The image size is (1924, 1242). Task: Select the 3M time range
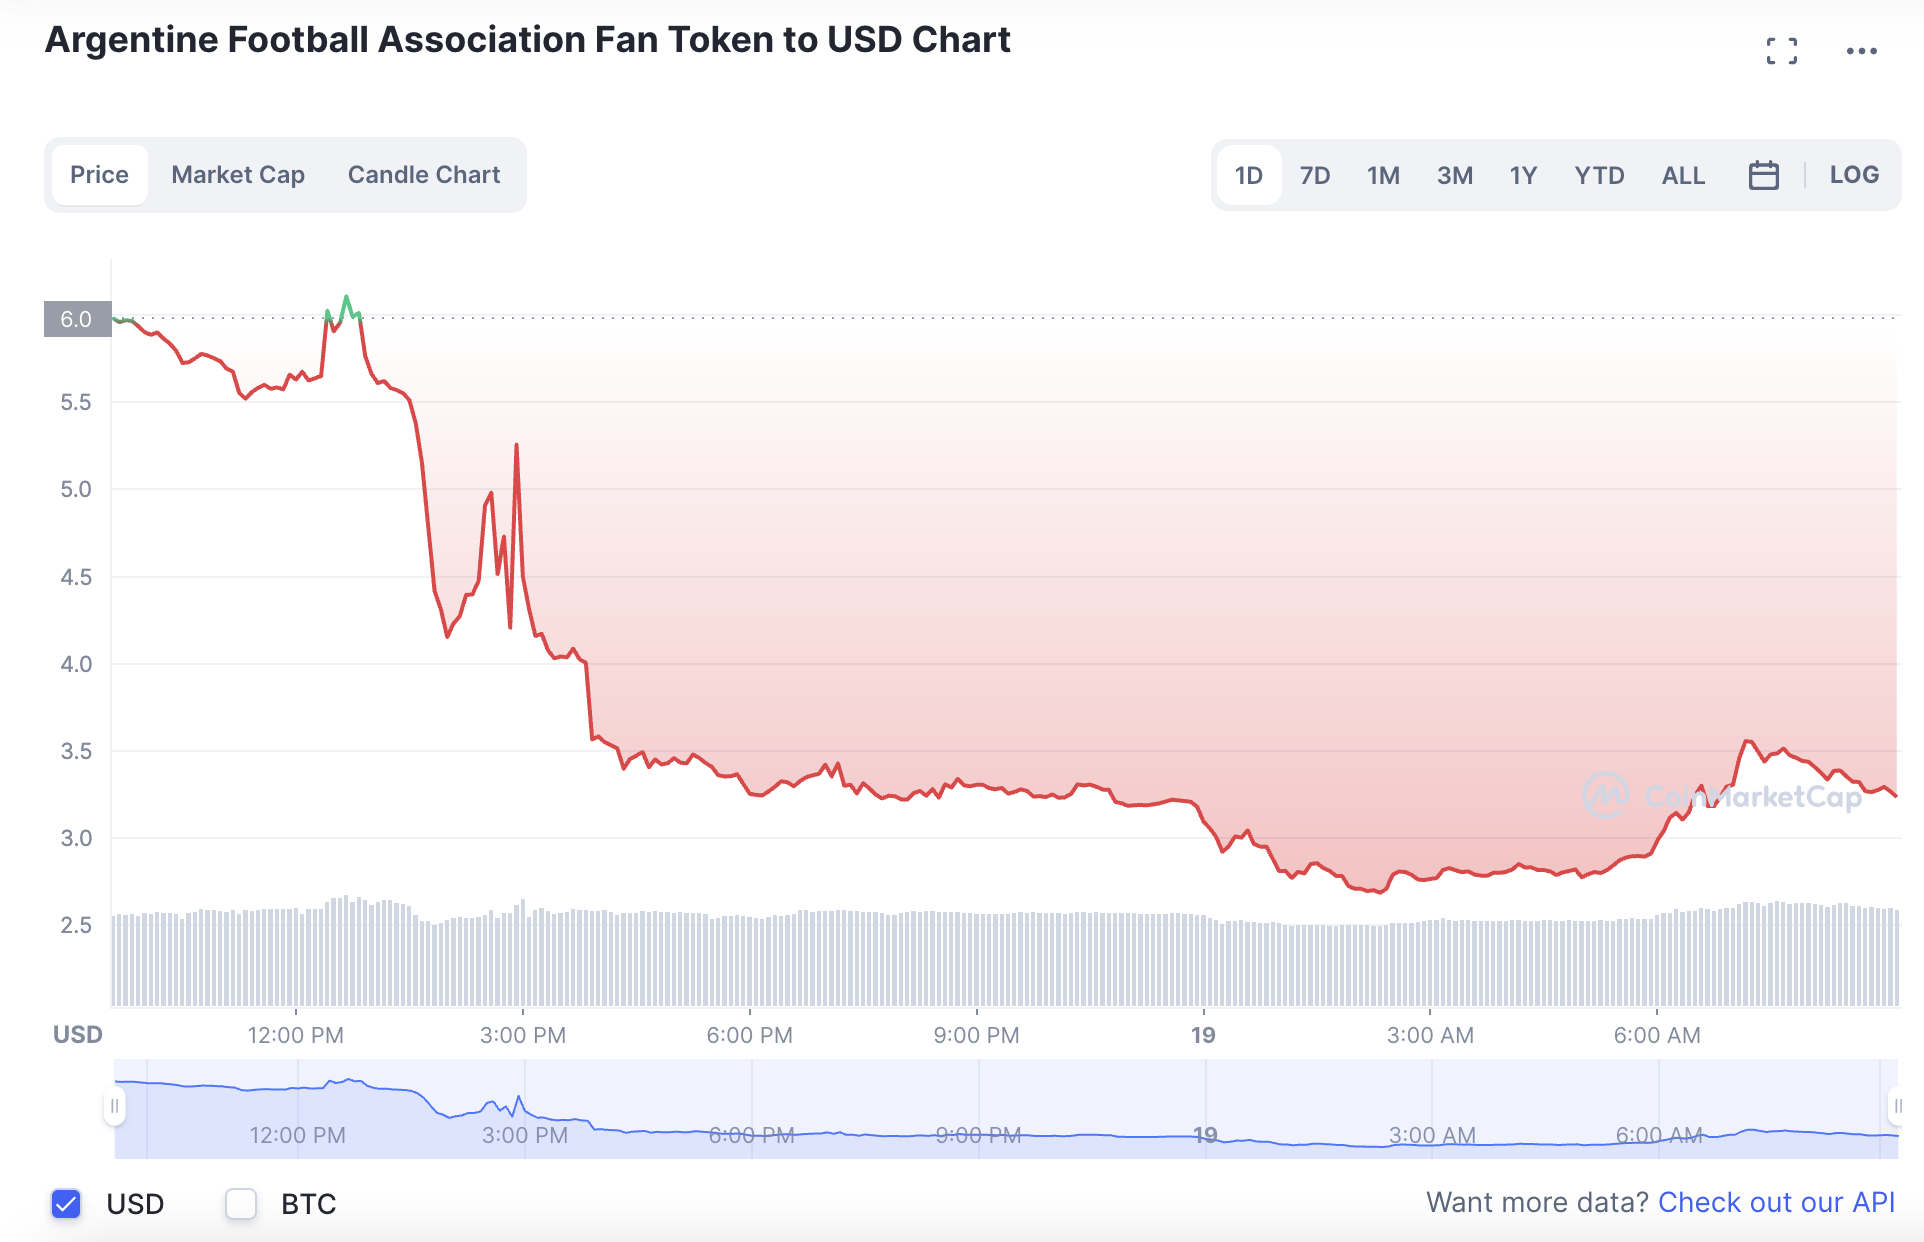pos(1455,175)
